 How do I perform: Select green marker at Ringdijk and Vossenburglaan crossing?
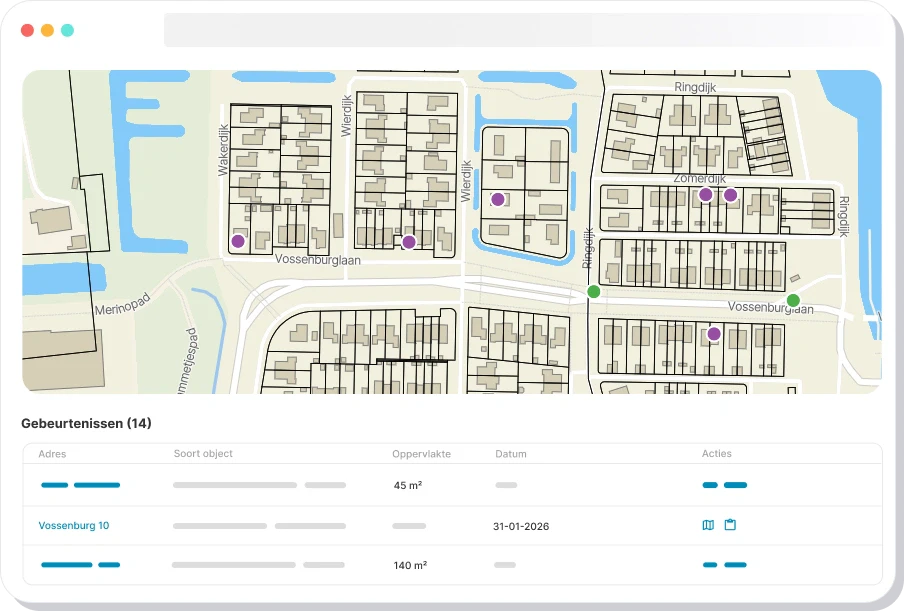pos(593,292)
